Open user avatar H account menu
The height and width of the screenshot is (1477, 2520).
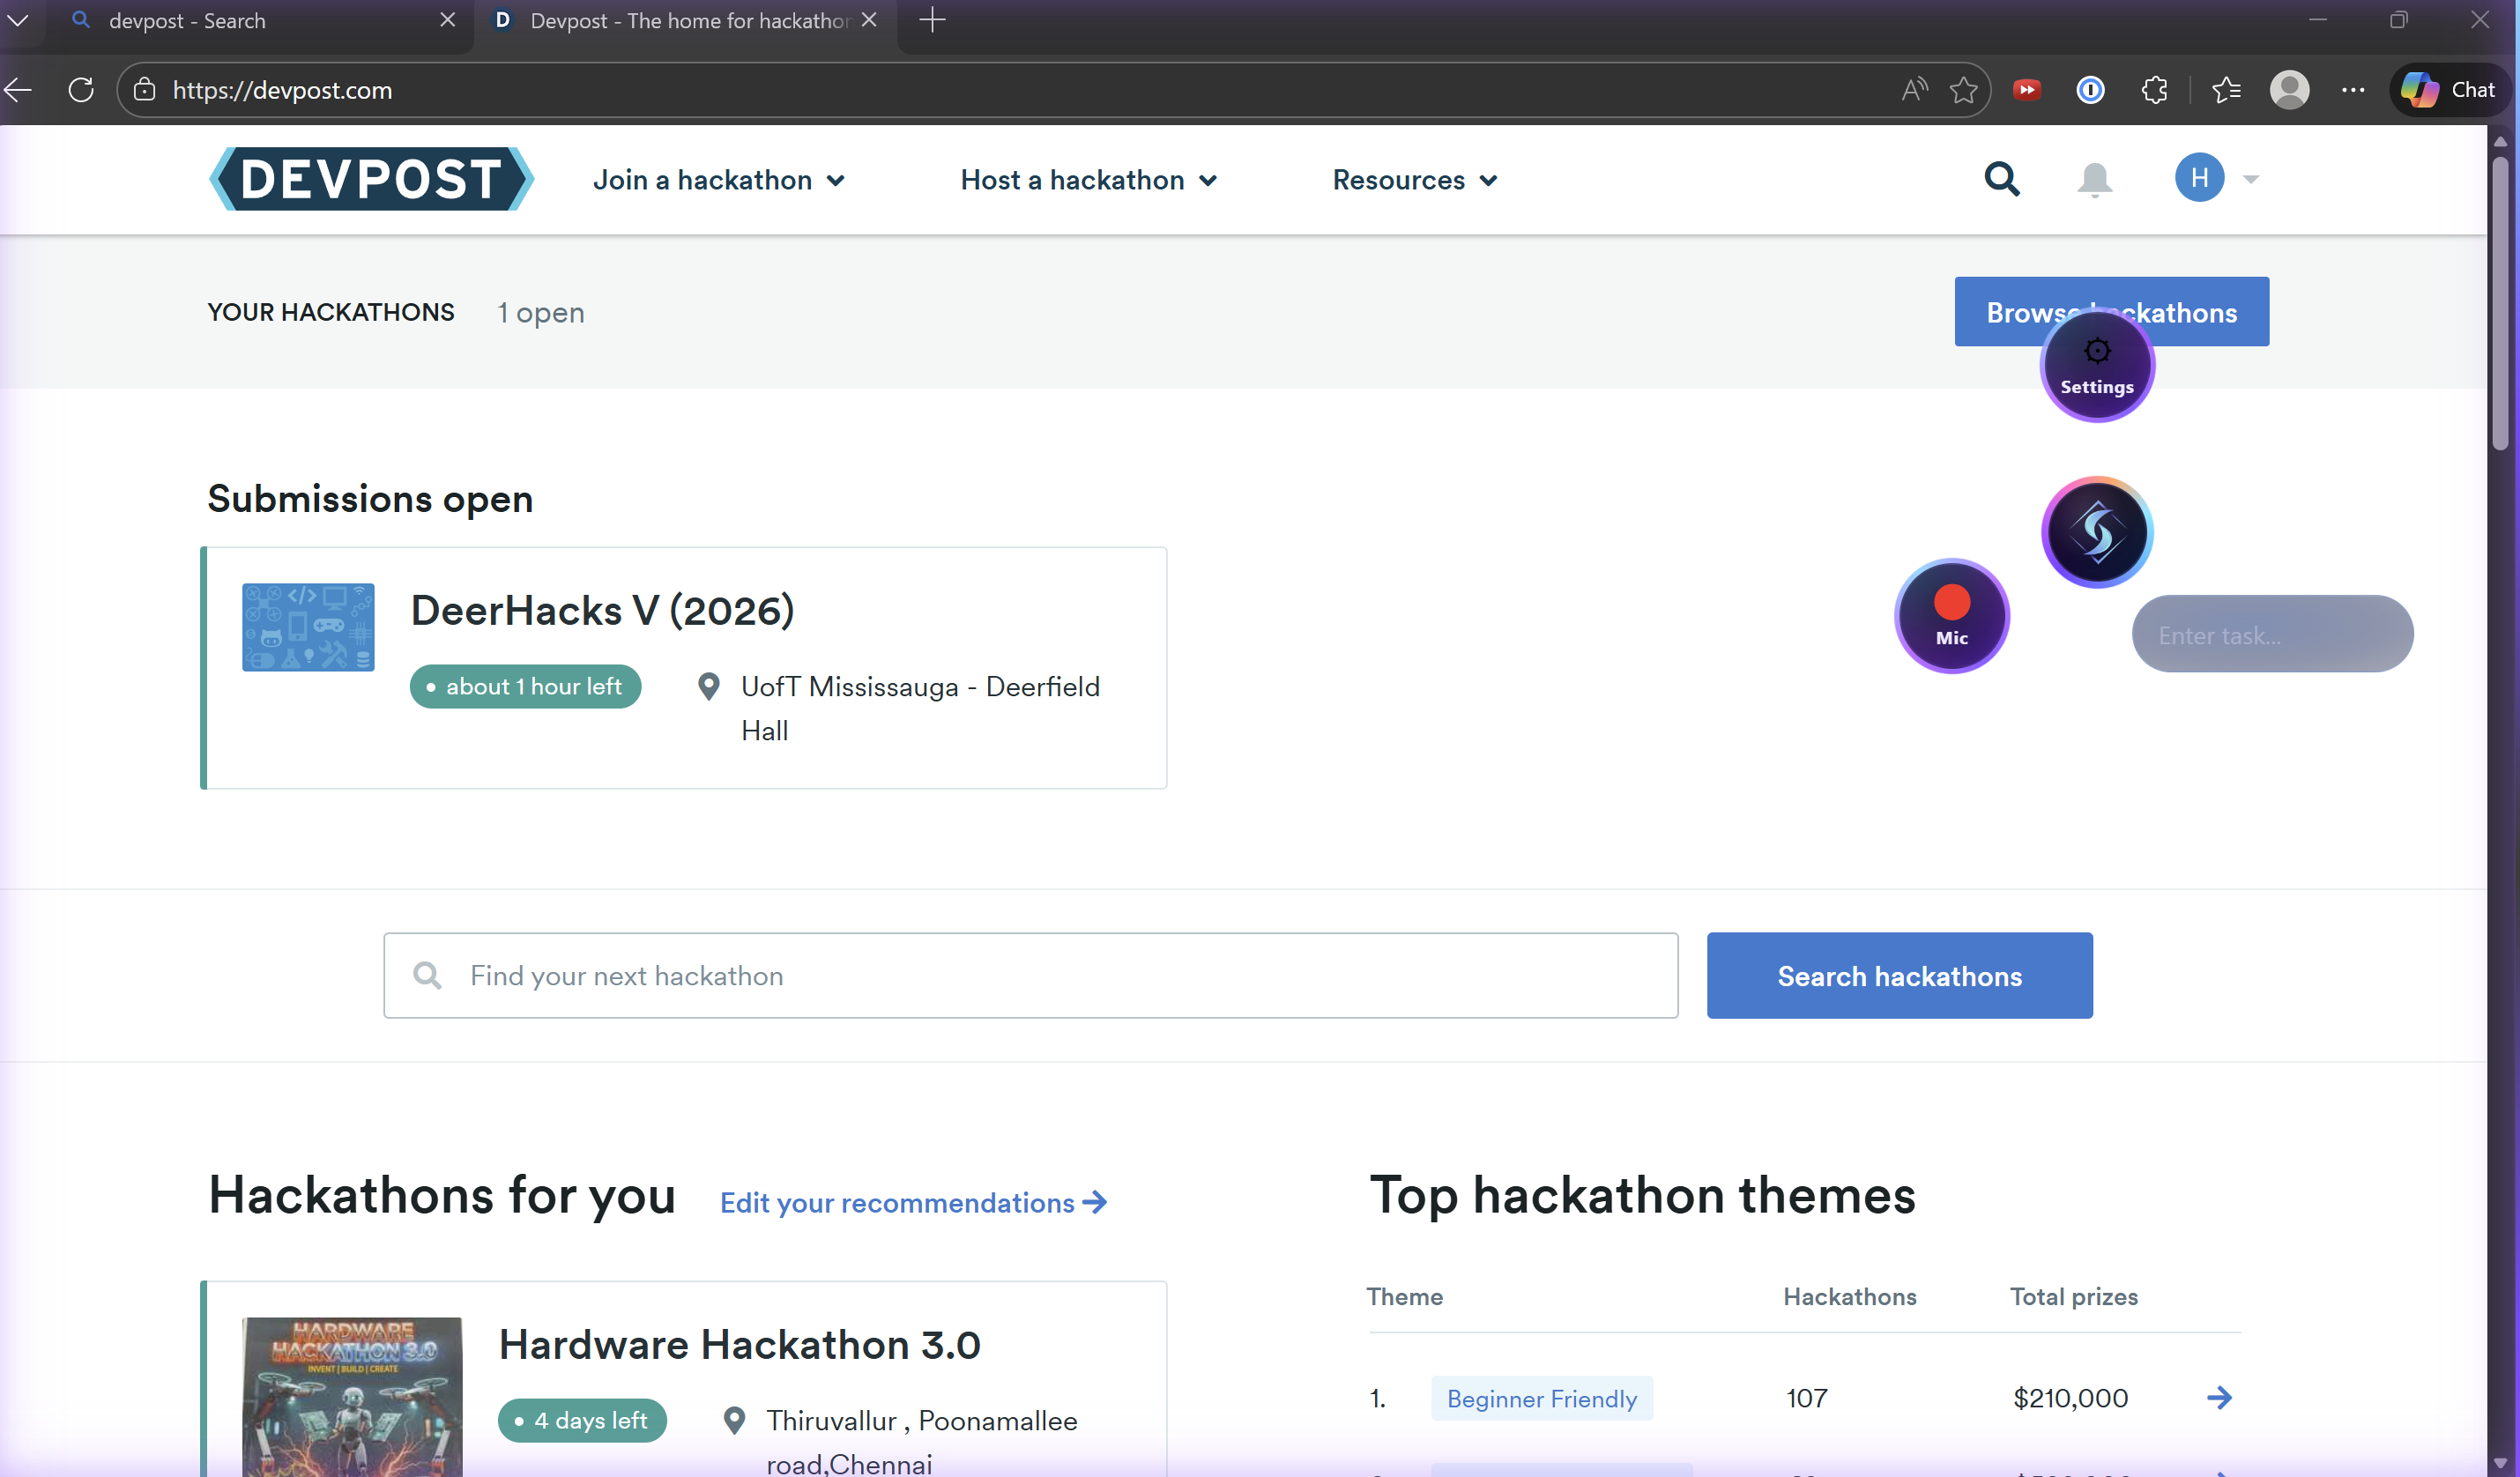(2199, 178)
